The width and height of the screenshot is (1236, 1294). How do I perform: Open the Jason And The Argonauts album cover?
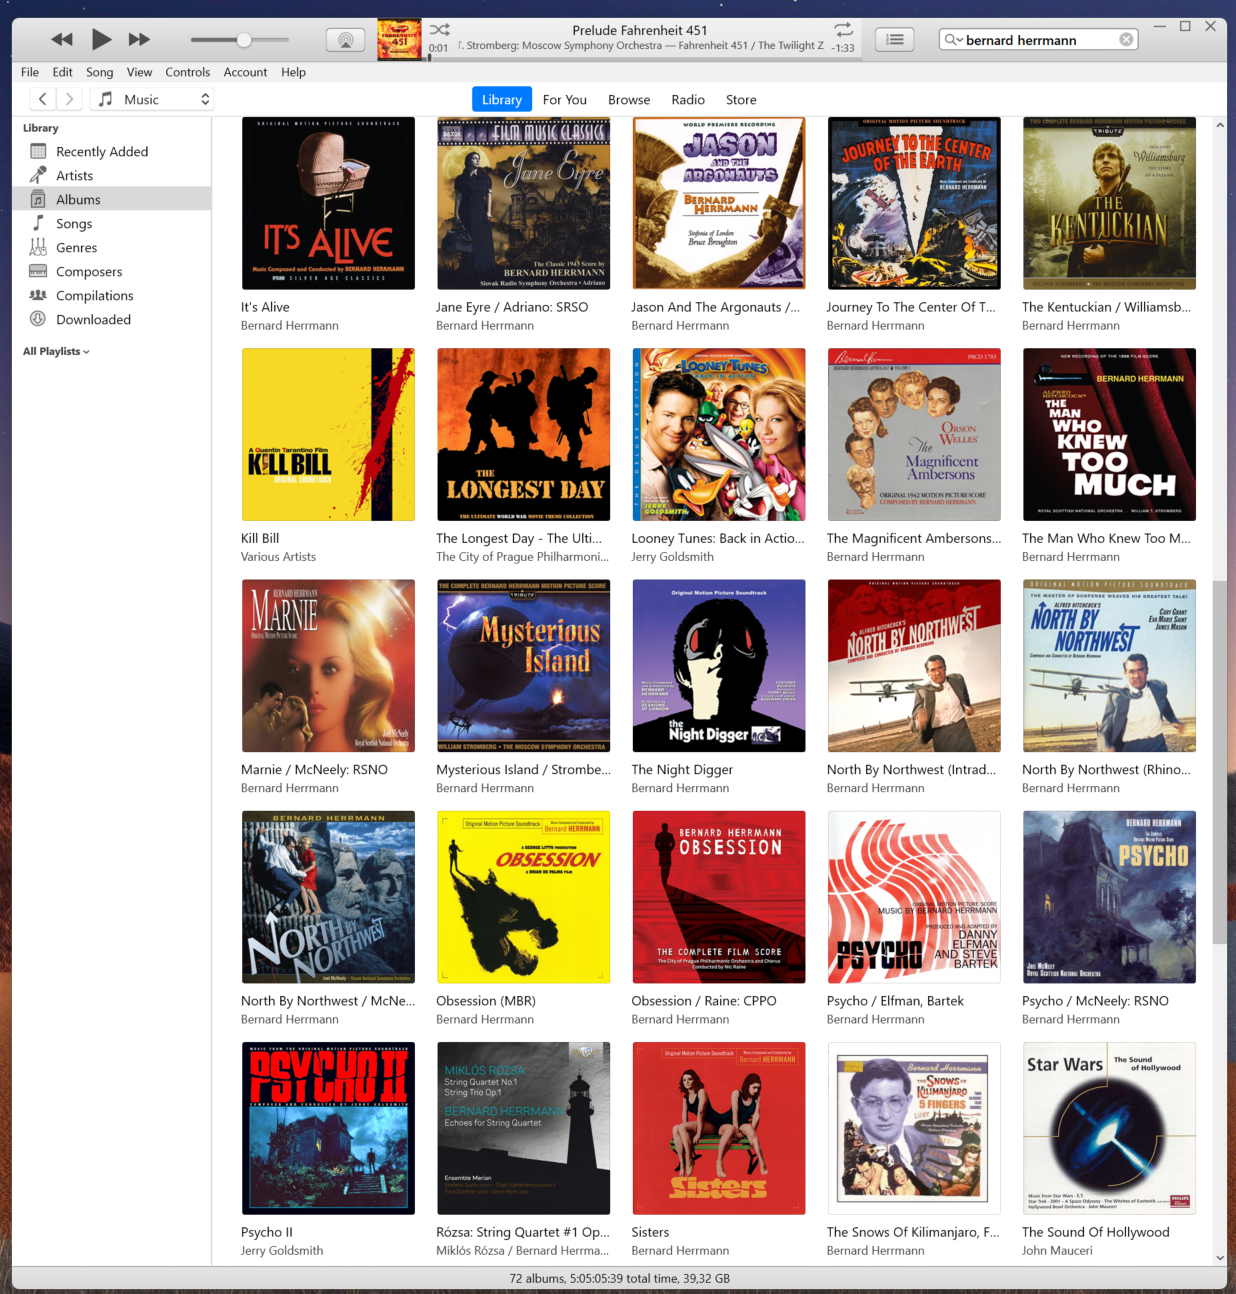tap(719, 203)
